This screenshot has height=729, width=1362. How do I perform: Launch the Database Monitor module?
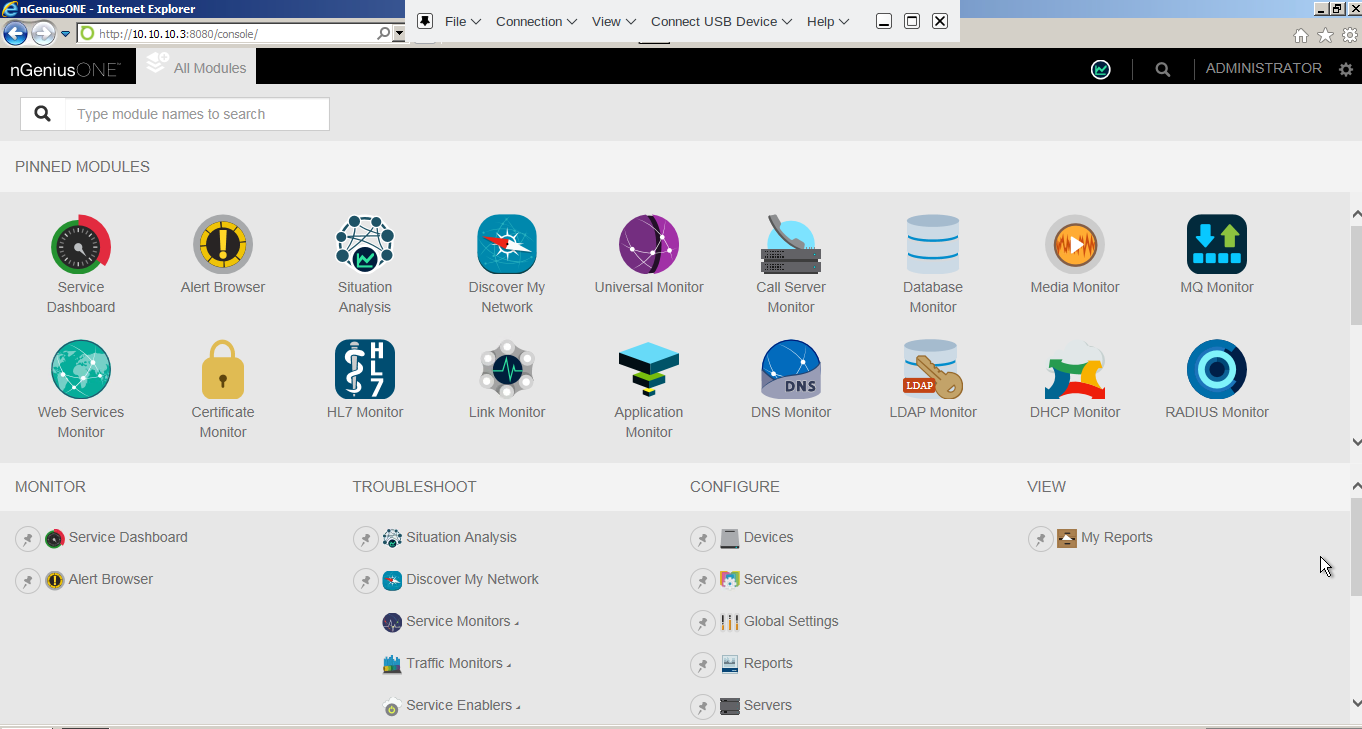(x=933, y=245)
